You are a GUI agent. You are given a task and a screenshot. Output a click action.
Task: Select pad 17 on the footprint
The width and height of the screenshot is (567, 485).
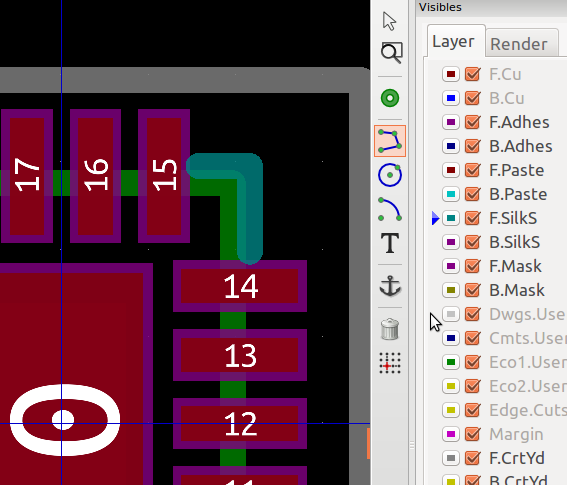[27, 176]
